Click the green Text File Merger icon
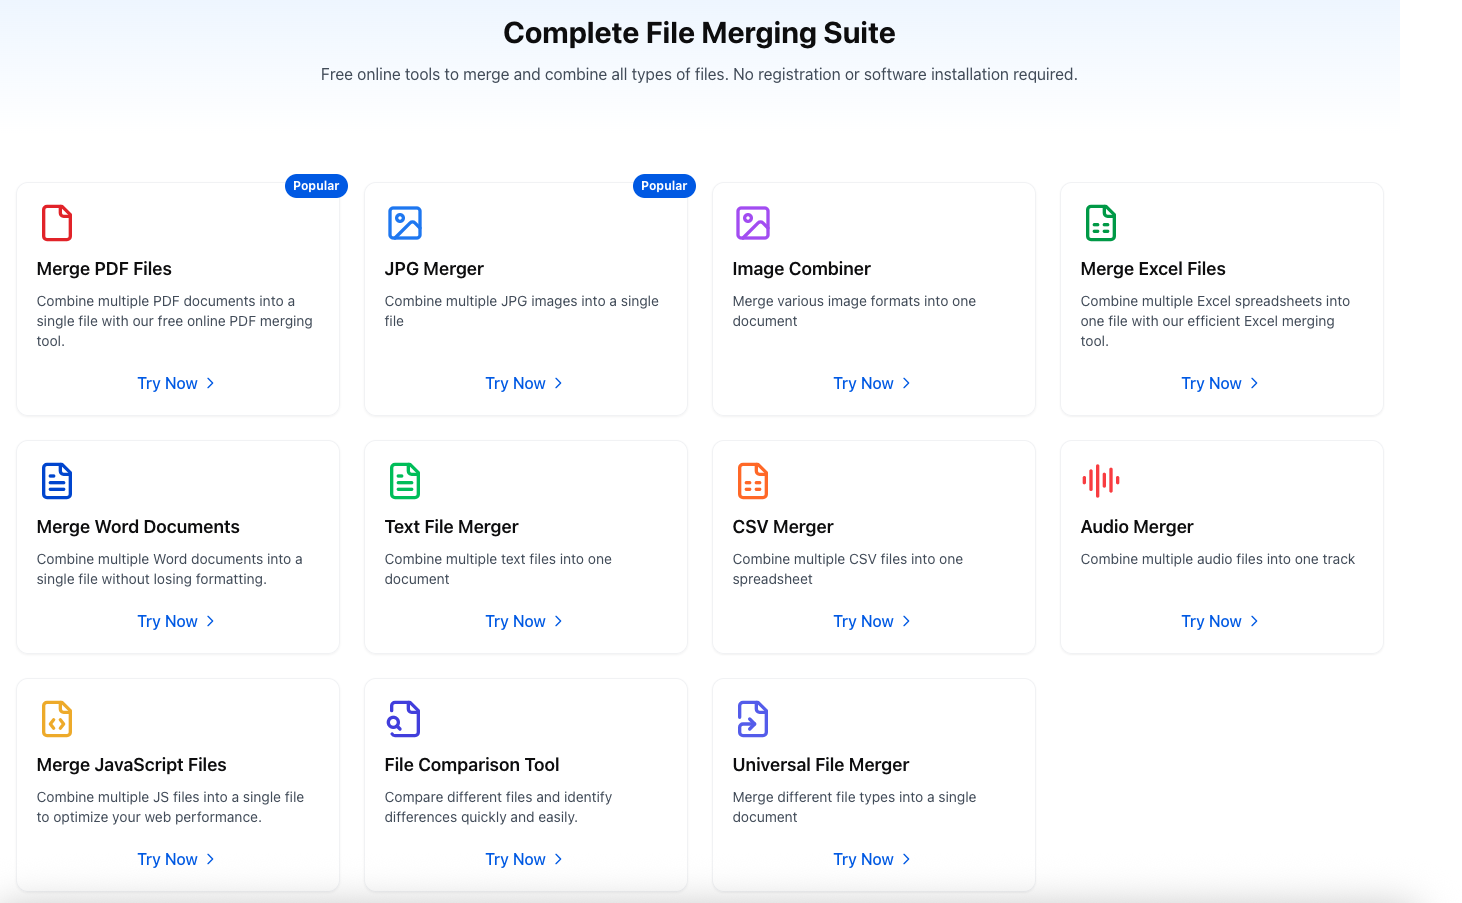This screenshot has width=1462, height=903. tap(405, 481)
